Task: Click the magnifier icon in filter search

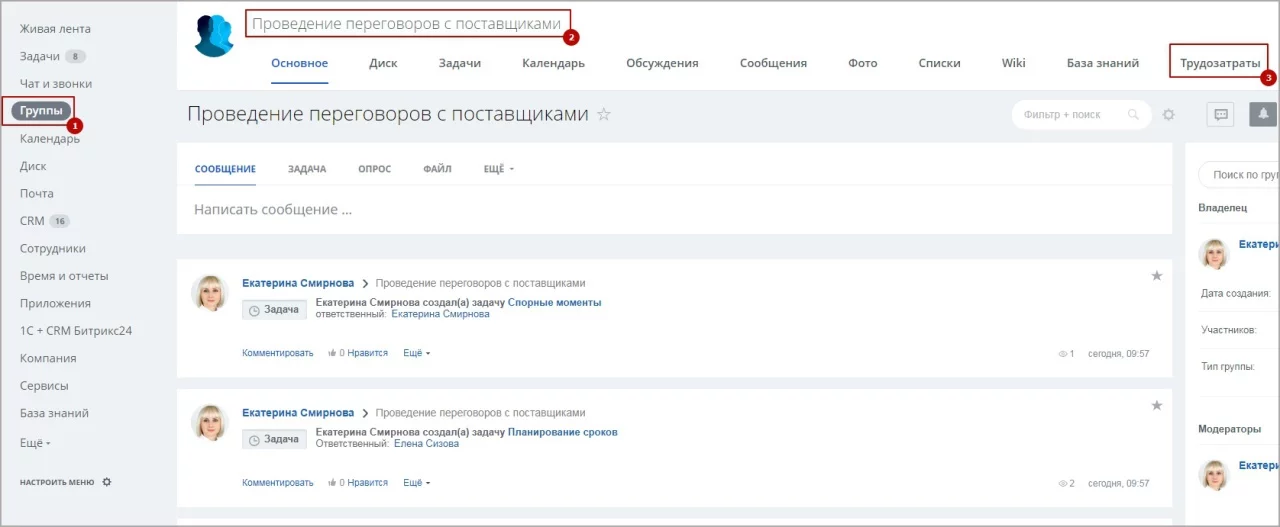Action: (1133, 115)
